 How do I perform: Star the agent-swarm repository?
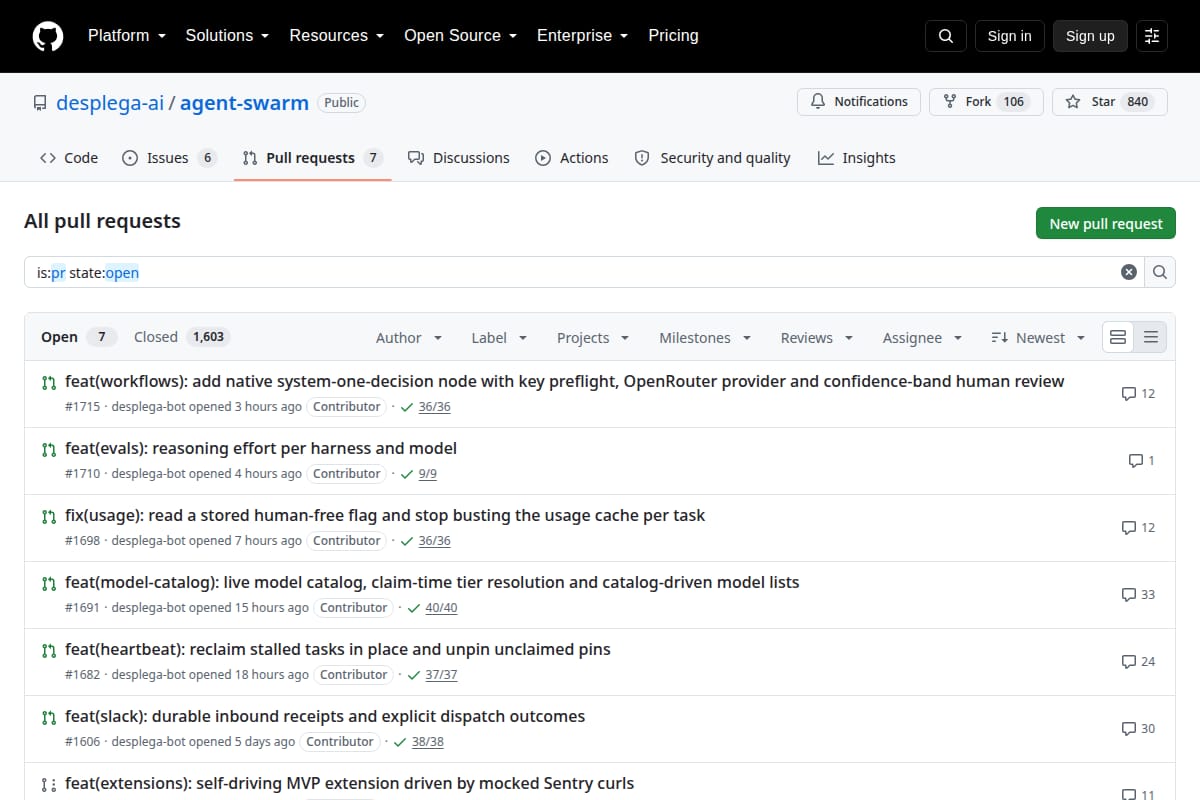click(x=1110, y=102)
